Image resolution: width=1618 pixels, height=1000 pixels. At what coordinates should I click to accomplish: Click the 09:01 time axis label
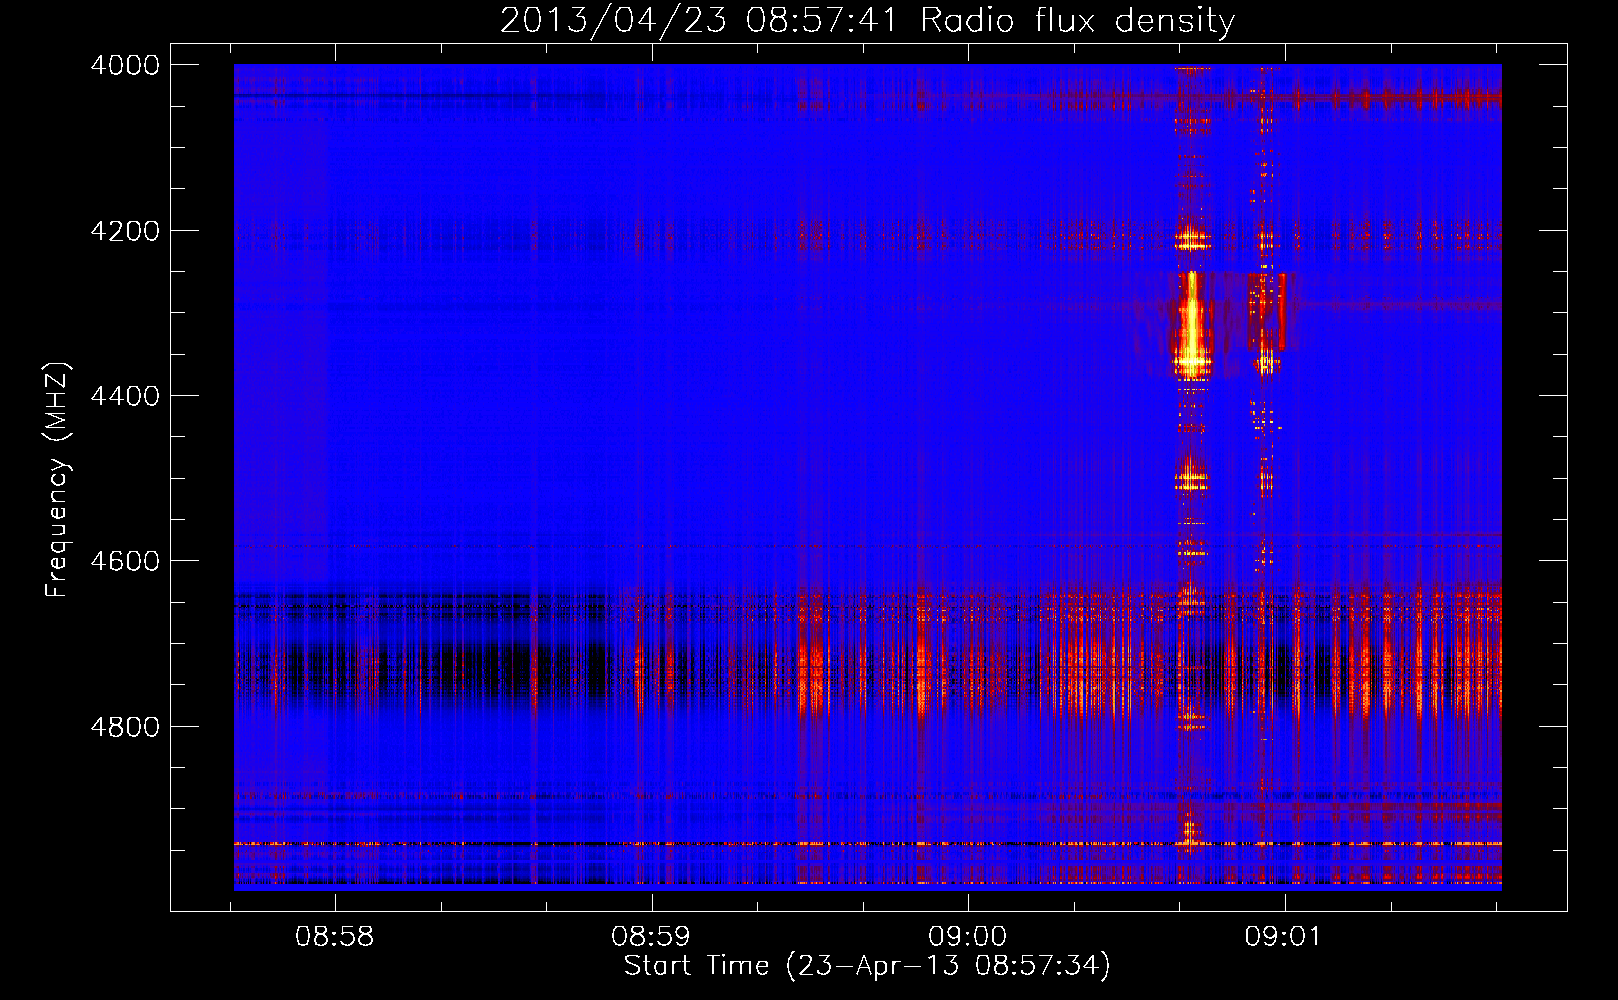pyautogui.click(x=1283, y=936)
